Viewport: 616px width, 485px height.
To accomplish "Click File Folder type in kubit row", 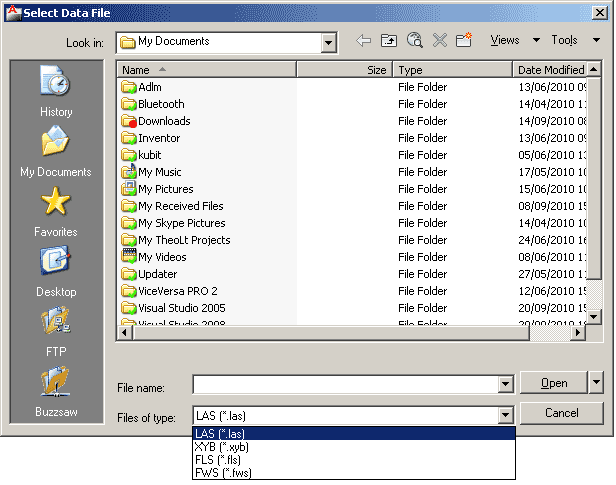I will coord(422,155).
